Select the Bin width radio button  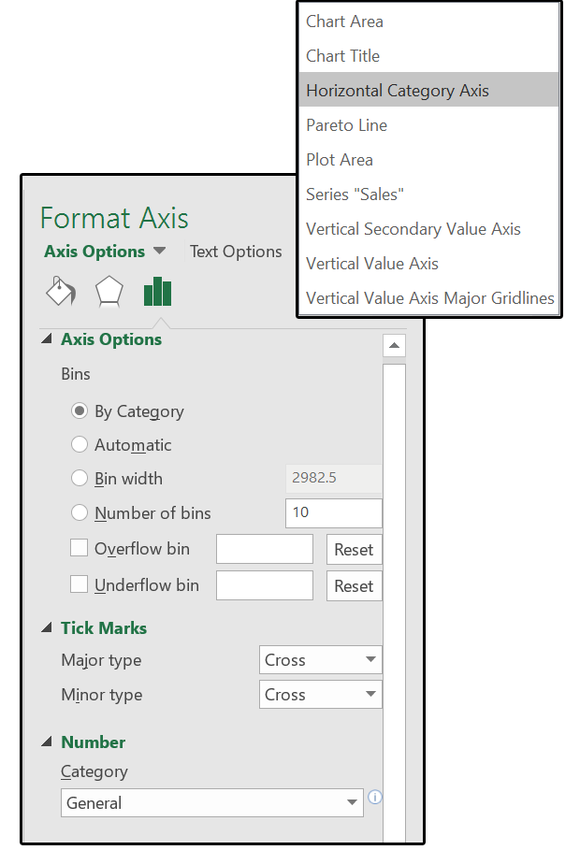[79, 478]
